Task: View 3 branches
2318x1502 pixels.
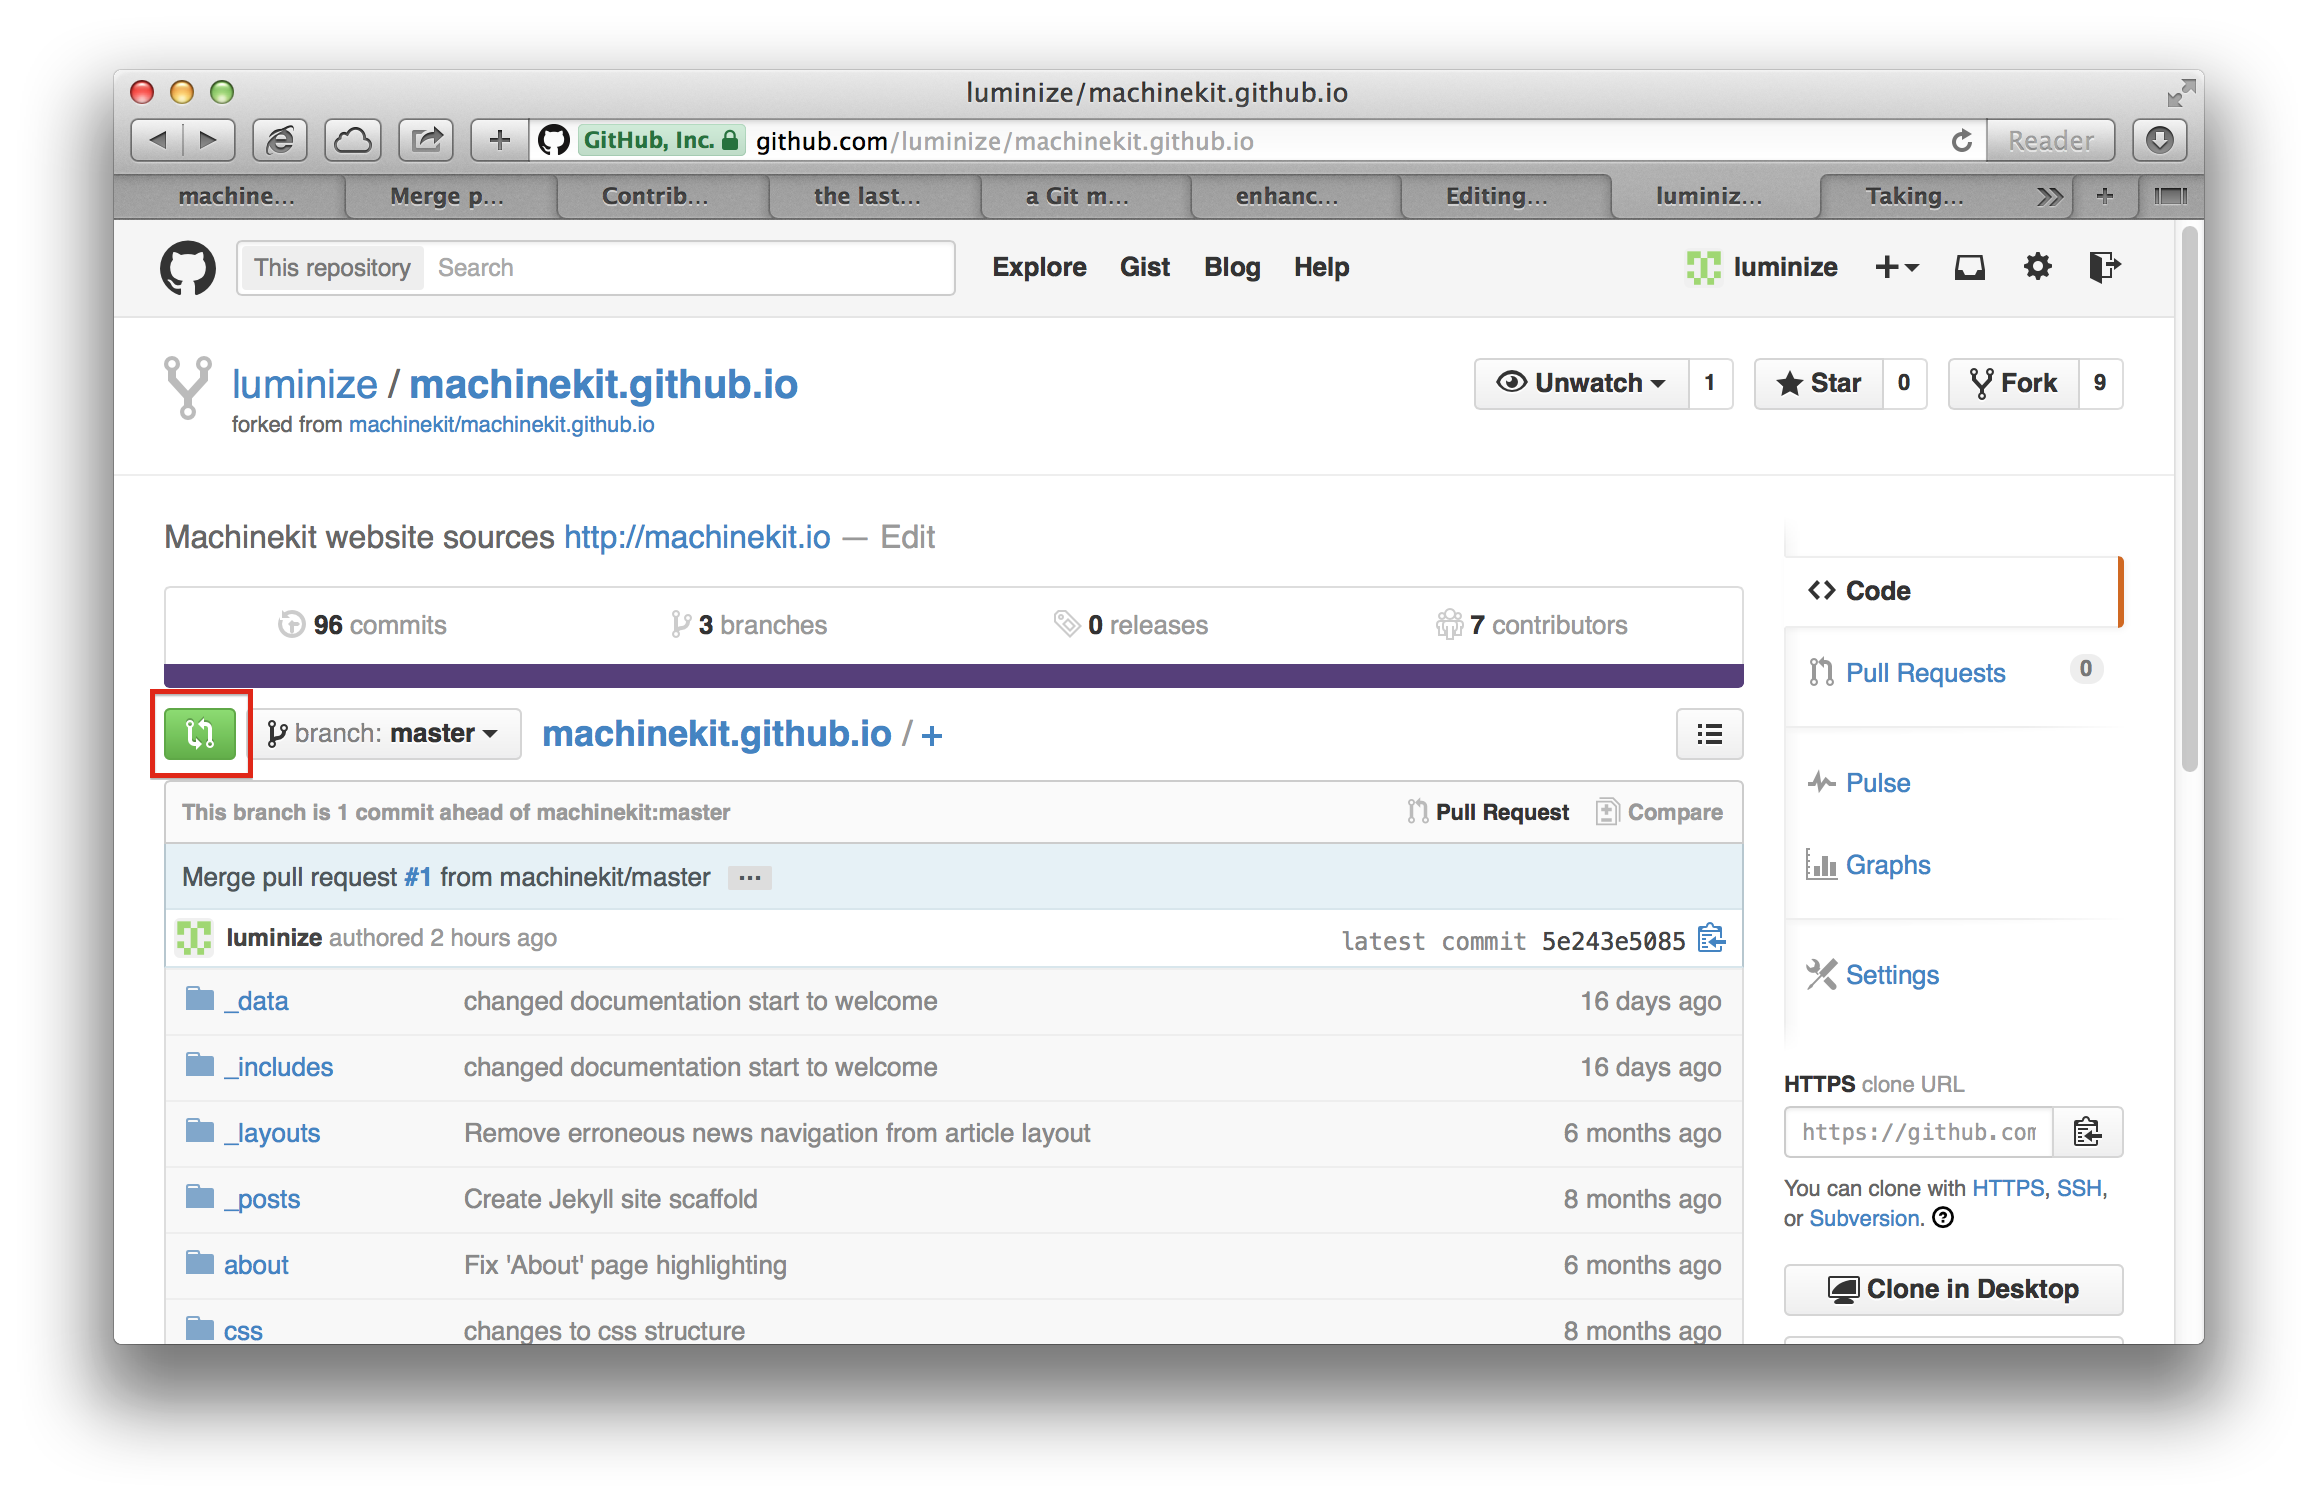Action: [749, 625]
